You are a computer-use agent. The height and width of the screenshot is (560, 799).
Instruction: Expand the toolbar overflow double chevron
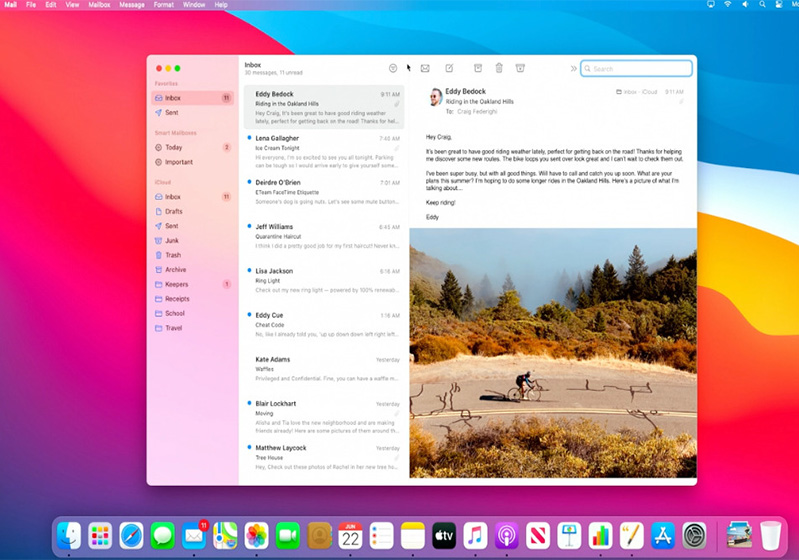573,69
